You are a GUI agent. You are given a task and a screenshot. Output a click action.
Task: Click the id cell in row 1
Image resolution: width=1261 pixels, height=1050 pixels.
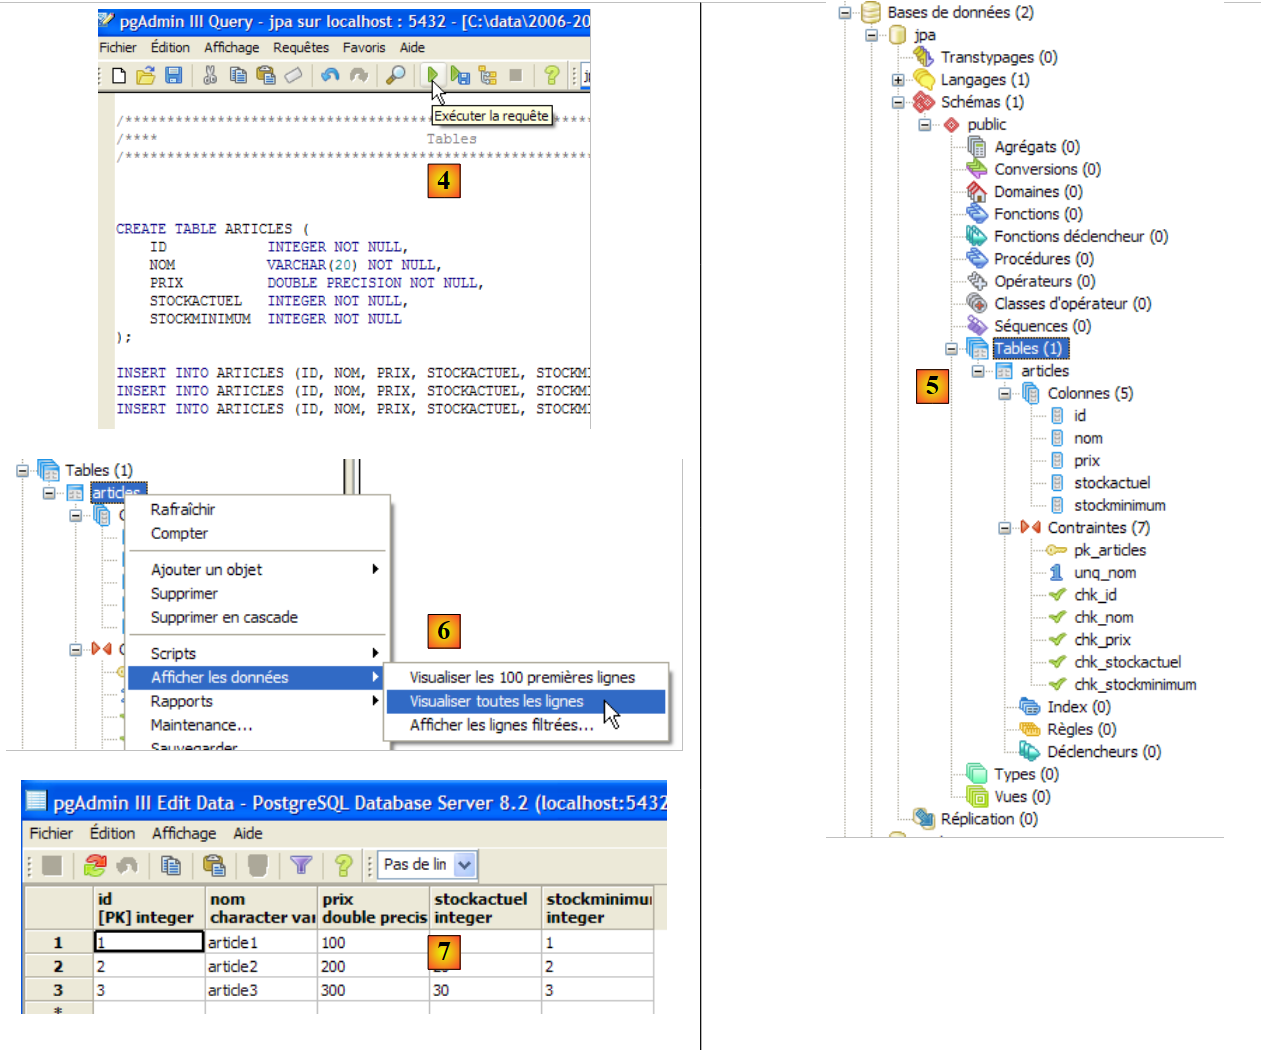tap(148, 942)
